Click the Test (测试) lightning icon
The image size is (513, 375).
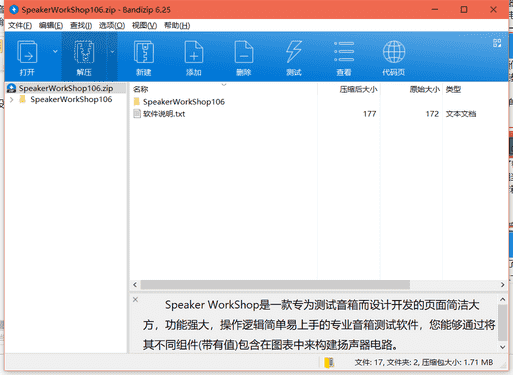click(294, 52)
